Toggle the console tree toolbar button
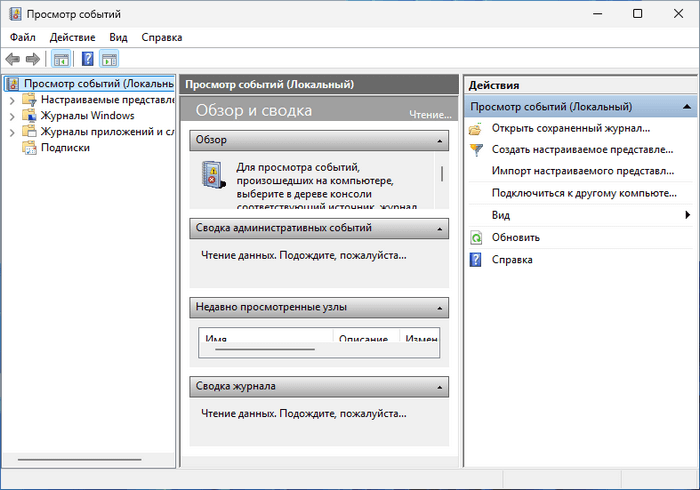This screenshot has width=700, height=490. [61, 60]
